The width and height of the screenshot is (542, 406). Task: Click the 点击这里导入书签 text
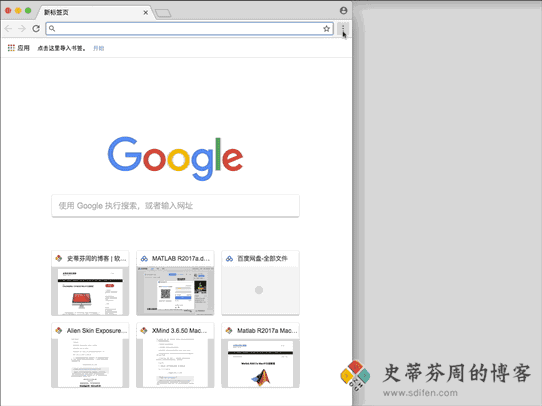click(x=61, y=48)
